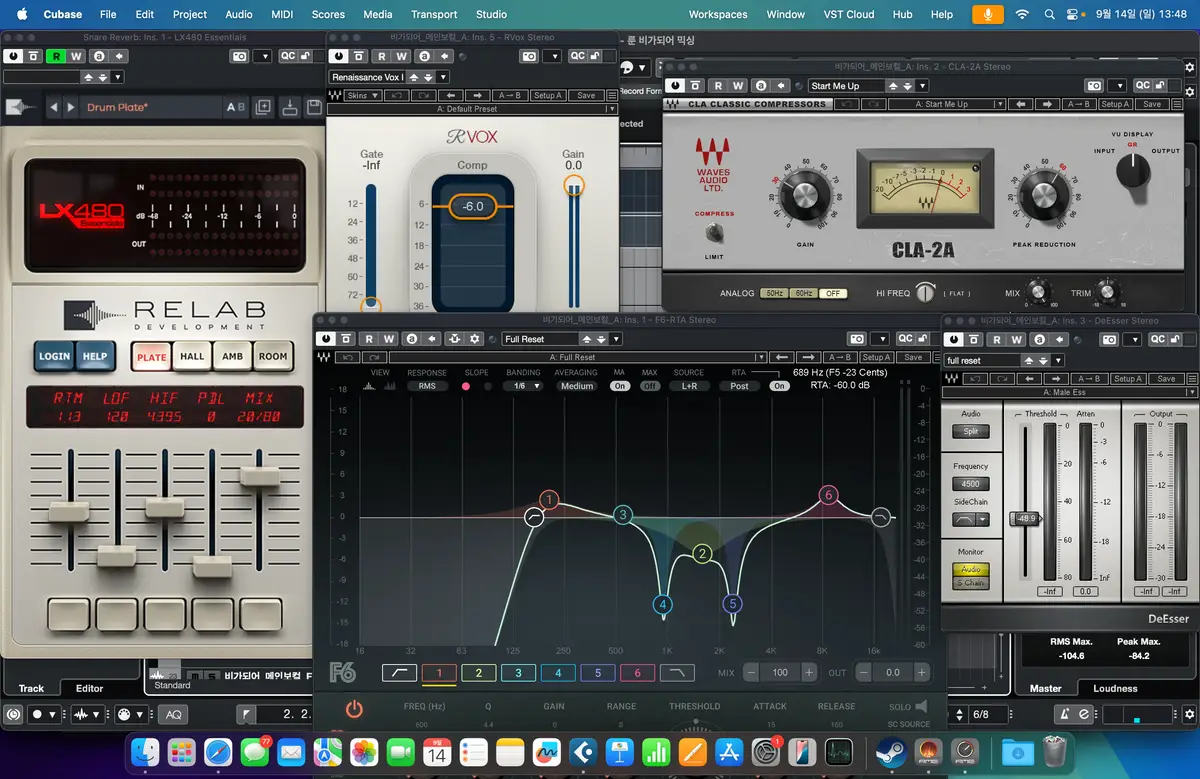Open the F6 plugin settings gear
This screenshot has height=779, width=1200.
tap(475, 339)
